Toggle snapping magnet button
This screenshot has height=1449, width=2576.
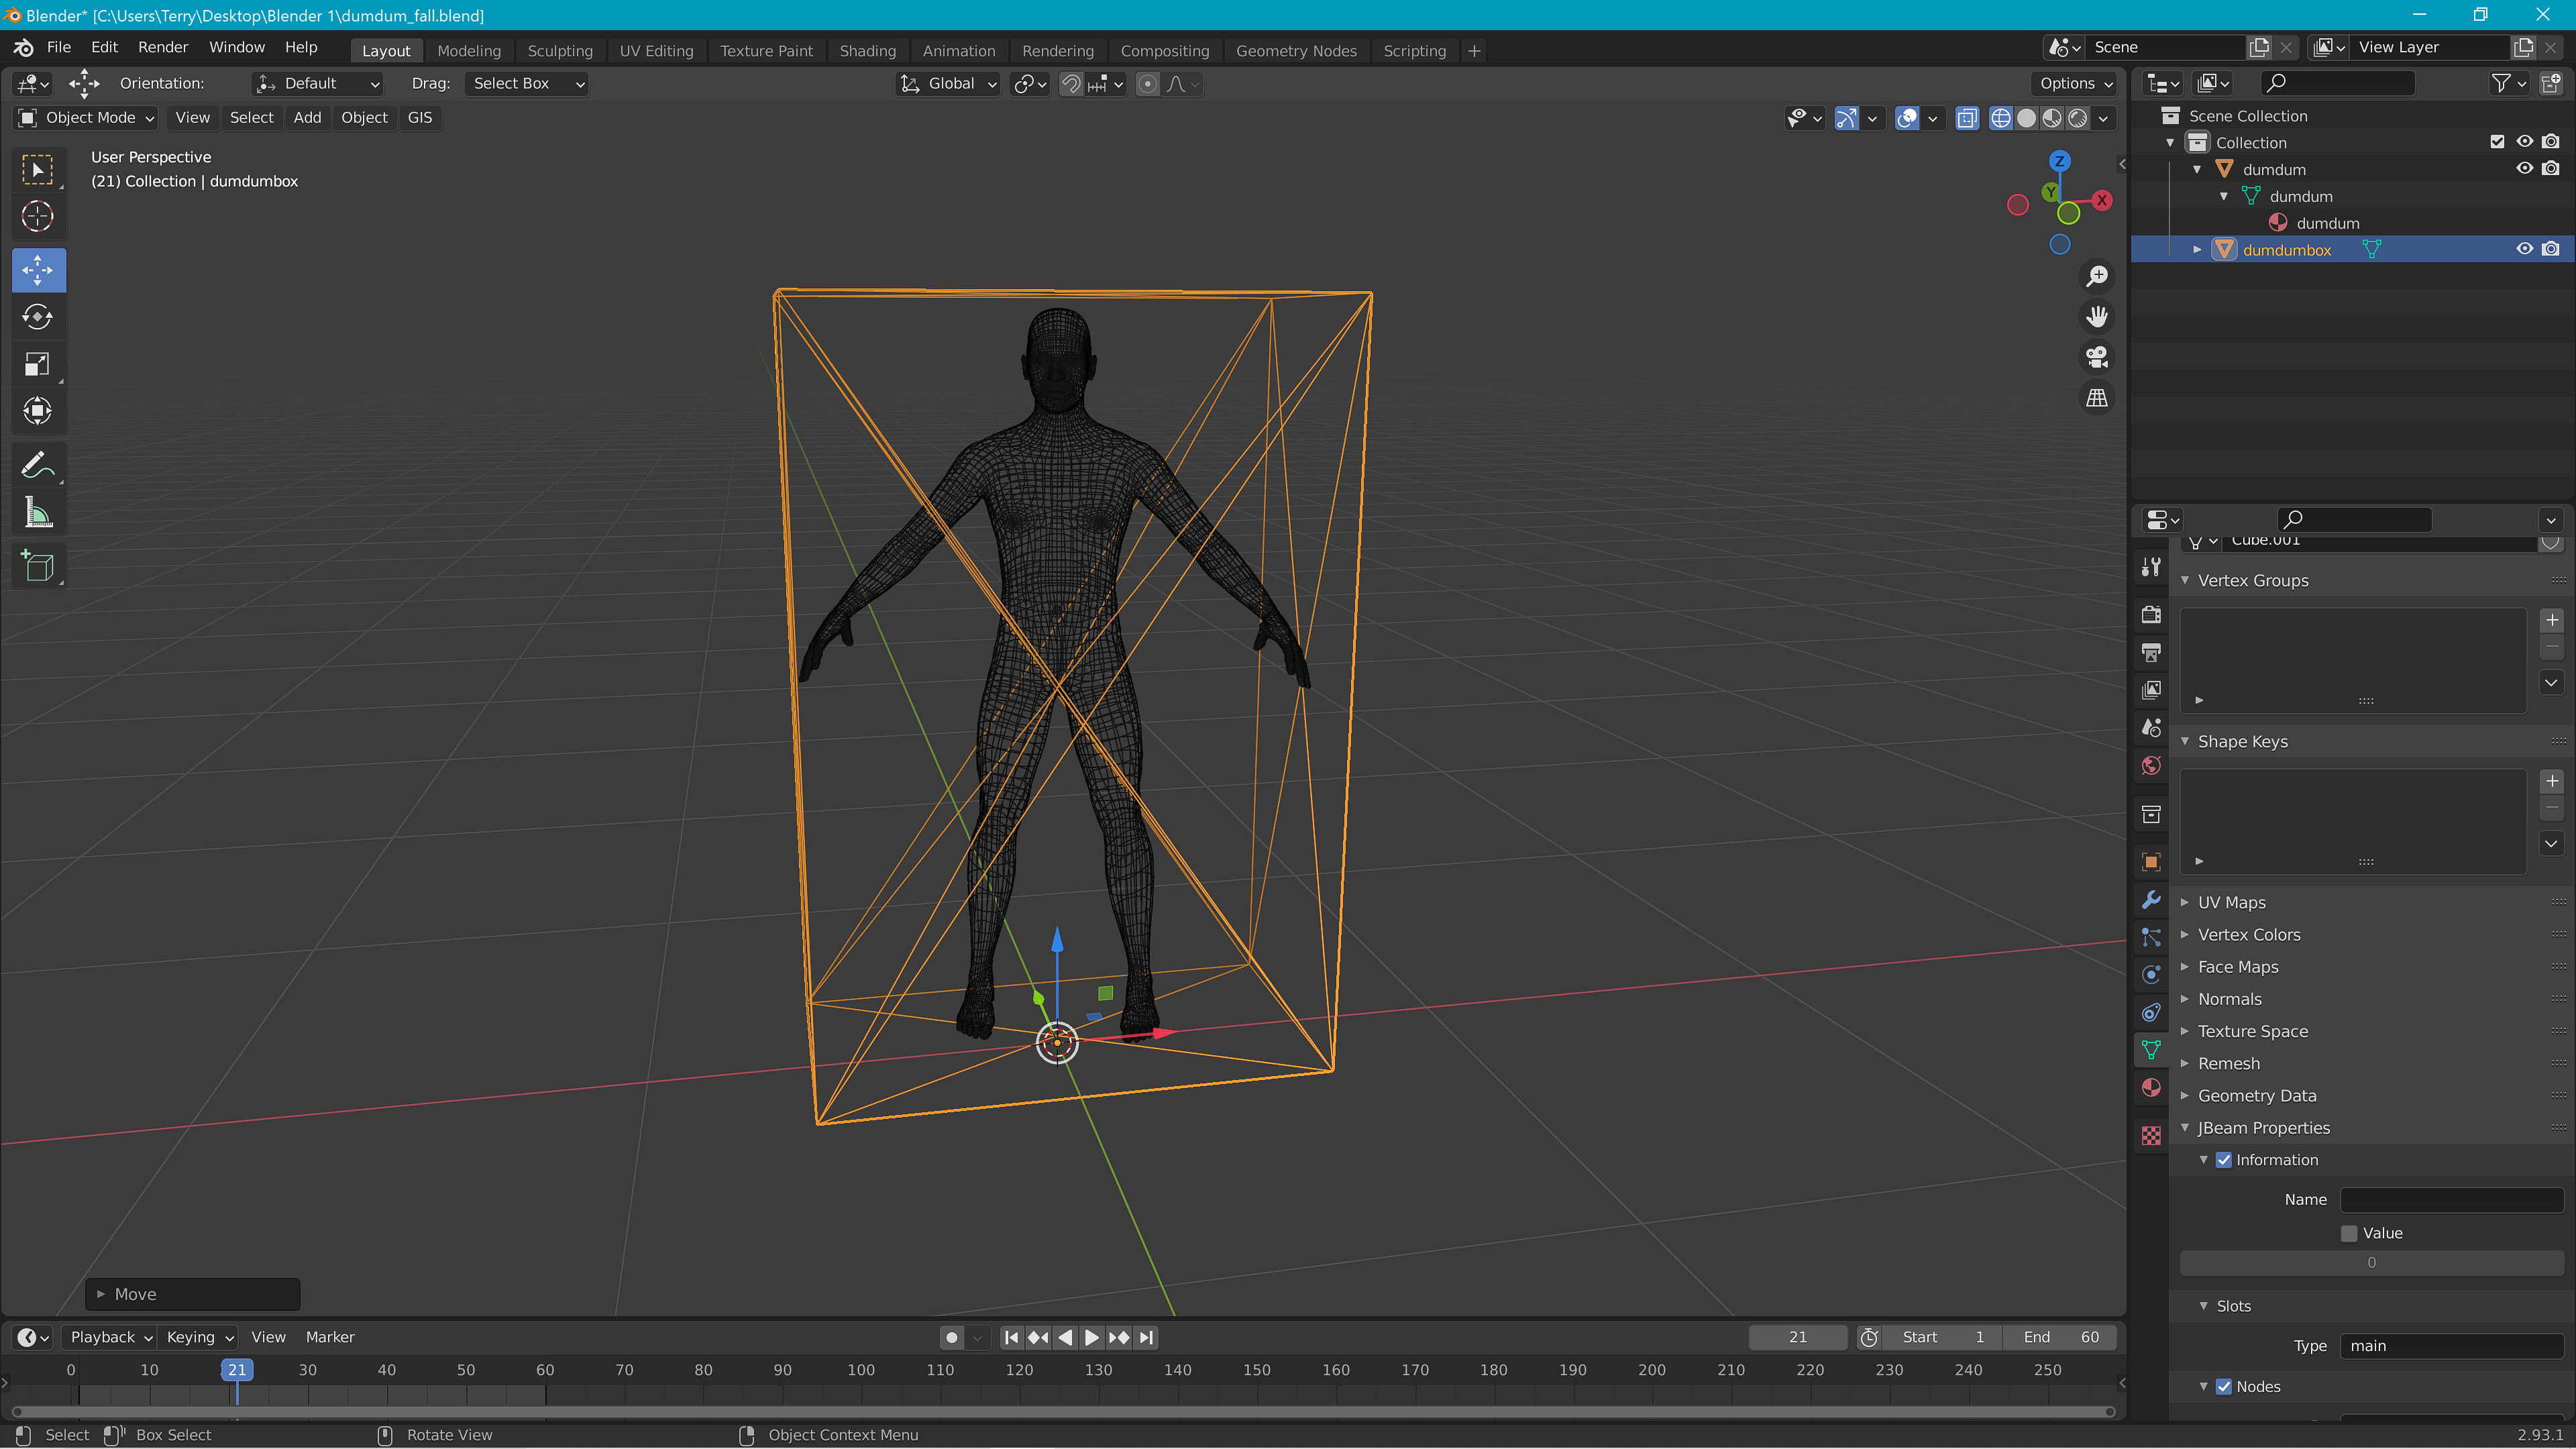(1071, 84)
